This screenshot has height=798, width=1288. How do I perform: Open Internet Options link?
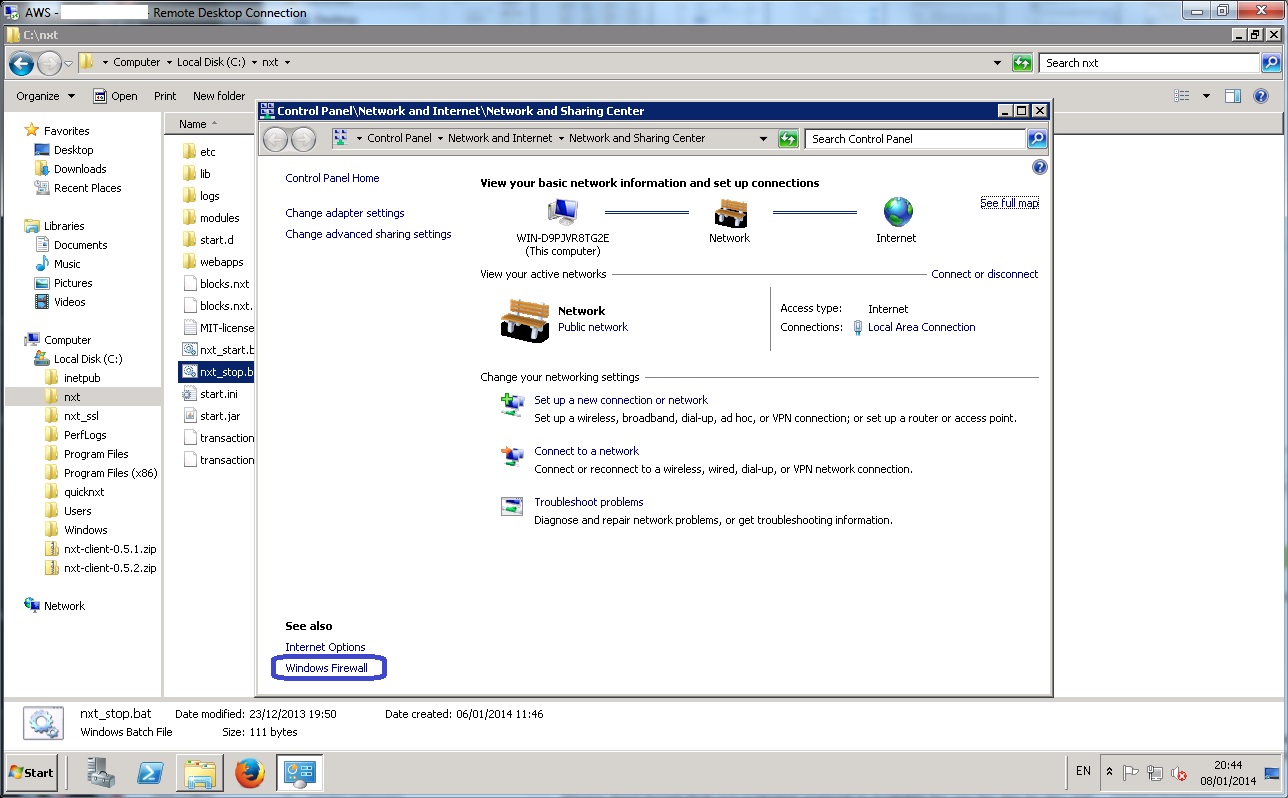click(325, 647)
